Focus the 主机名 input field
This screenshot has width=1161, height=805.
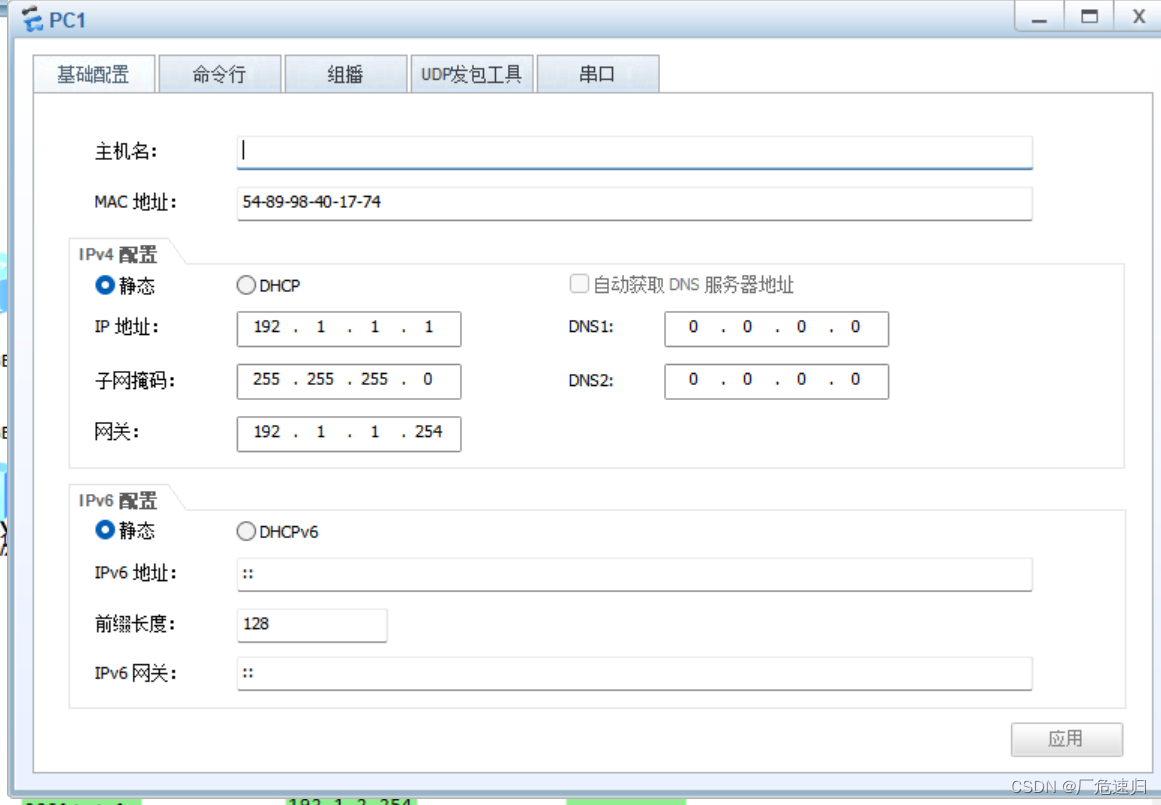coord(634,152)
